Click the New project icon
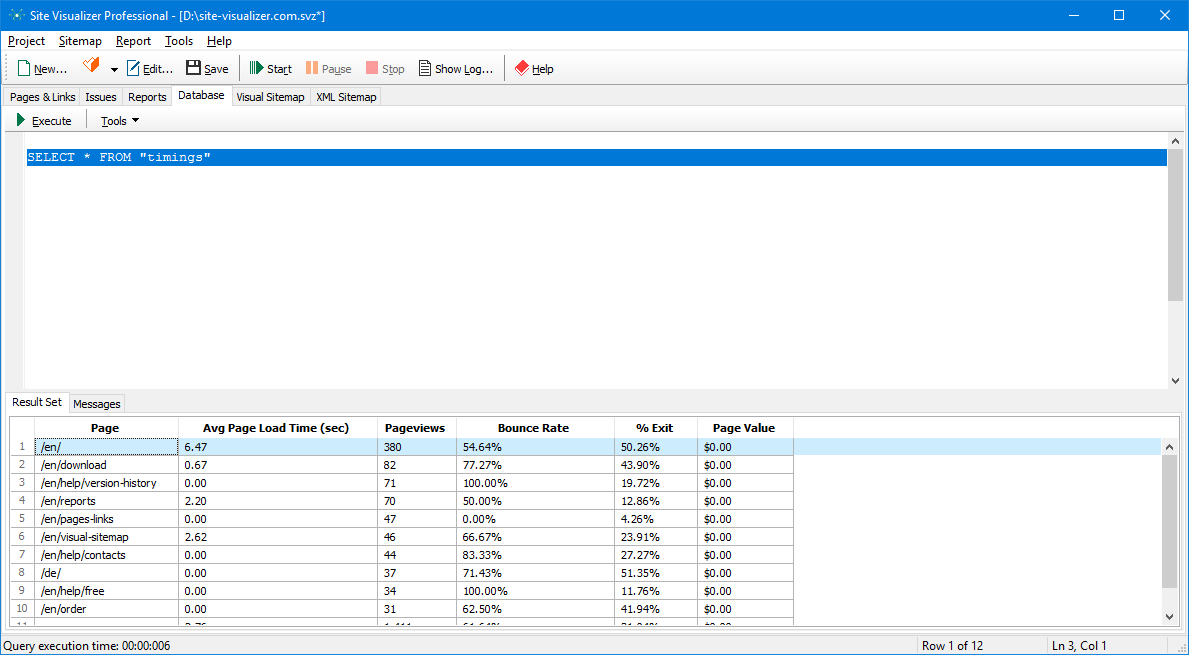The width and height of the screenshot is (1189, 655). click(24, 69)
